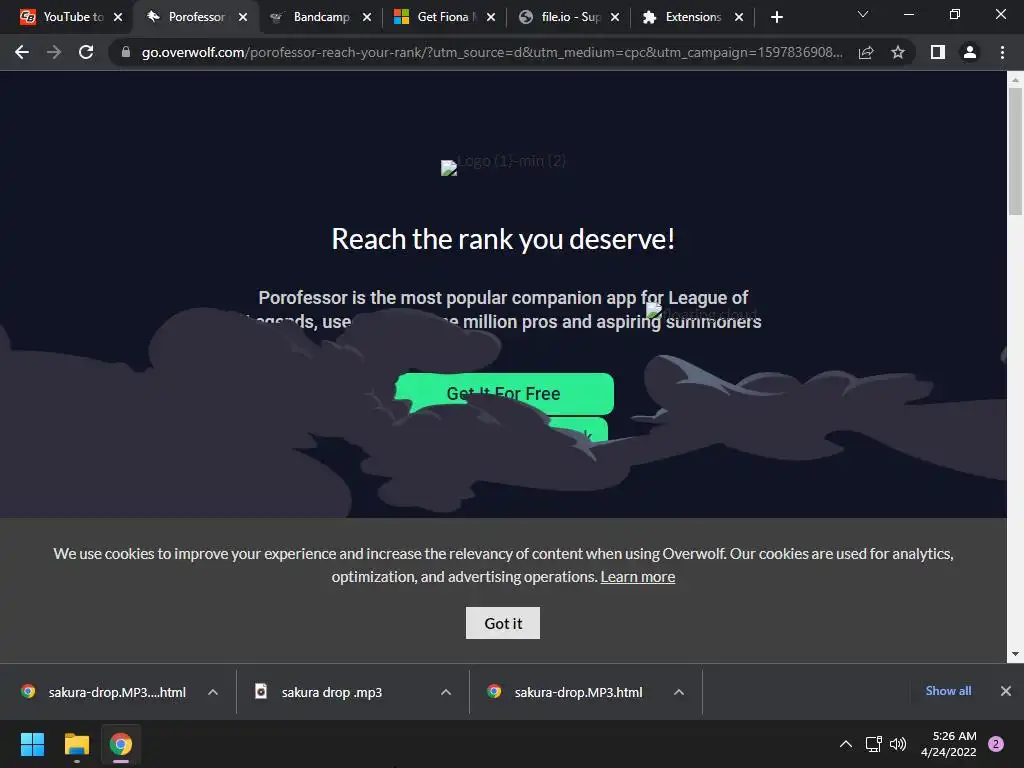The width and height of the screenshot is (1024, 768).
Task: Close the Bandcamp tab
Action: click(367, 17)
